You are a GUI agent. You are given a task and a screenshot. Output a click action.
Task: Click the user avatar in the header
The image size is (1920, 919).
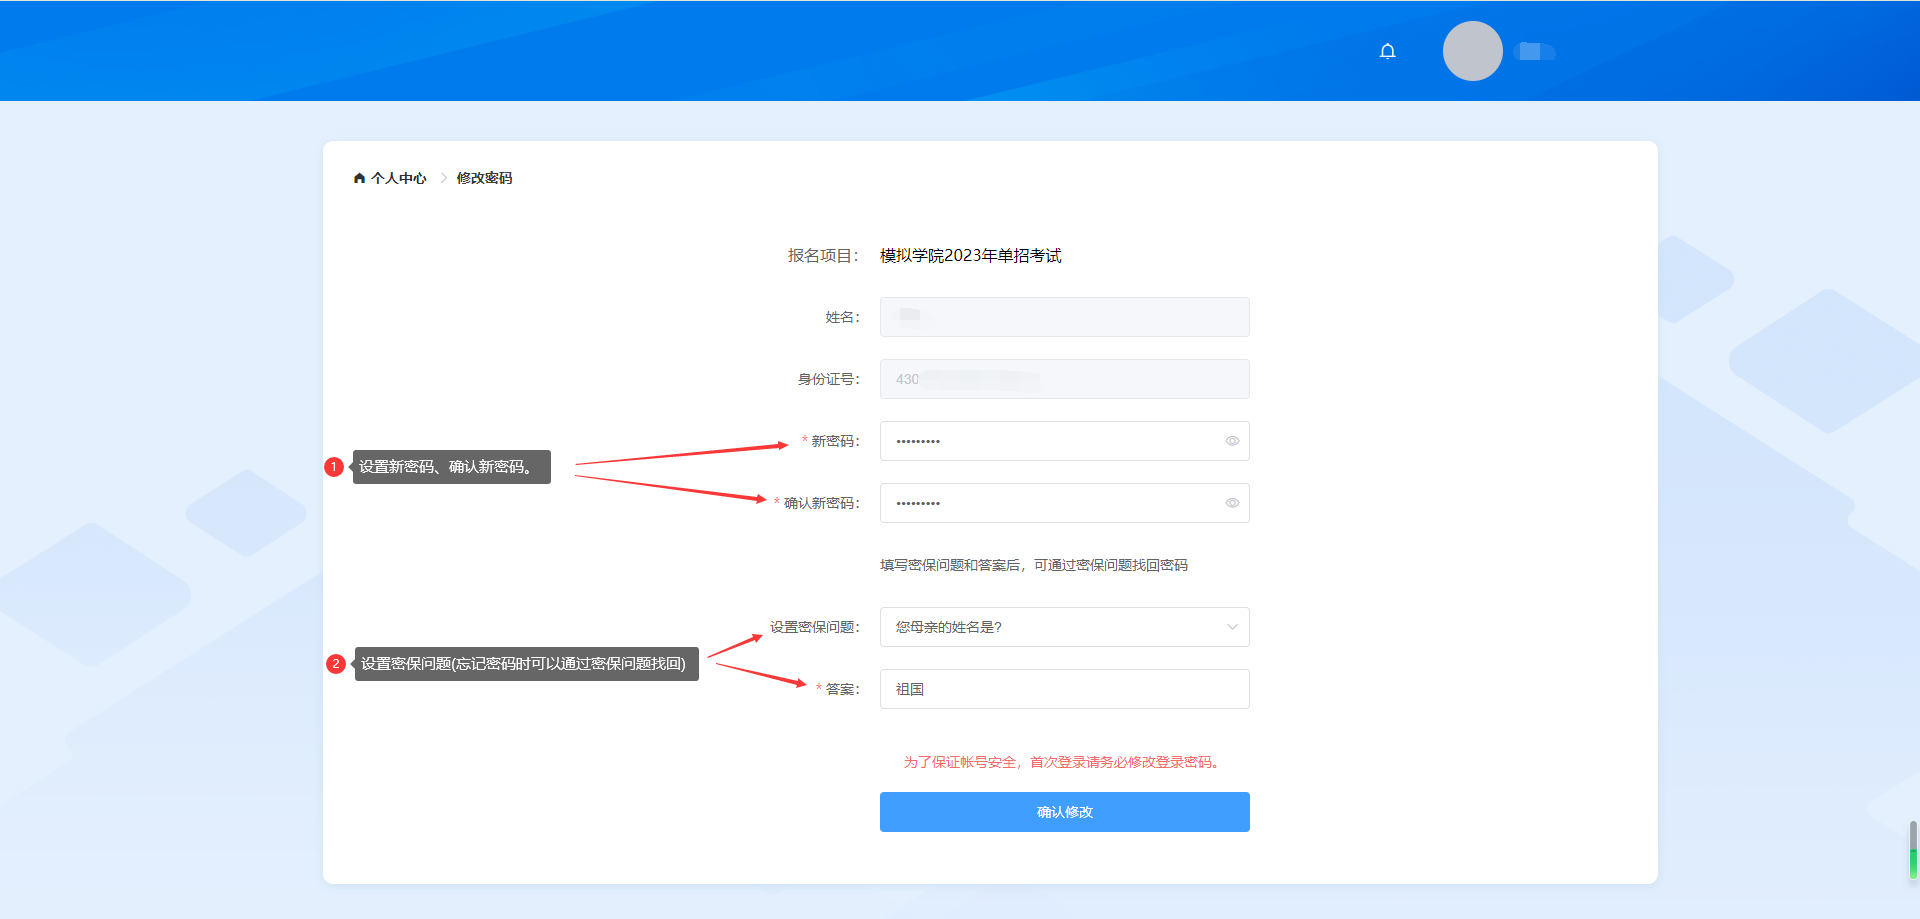tap(1472, 50)
